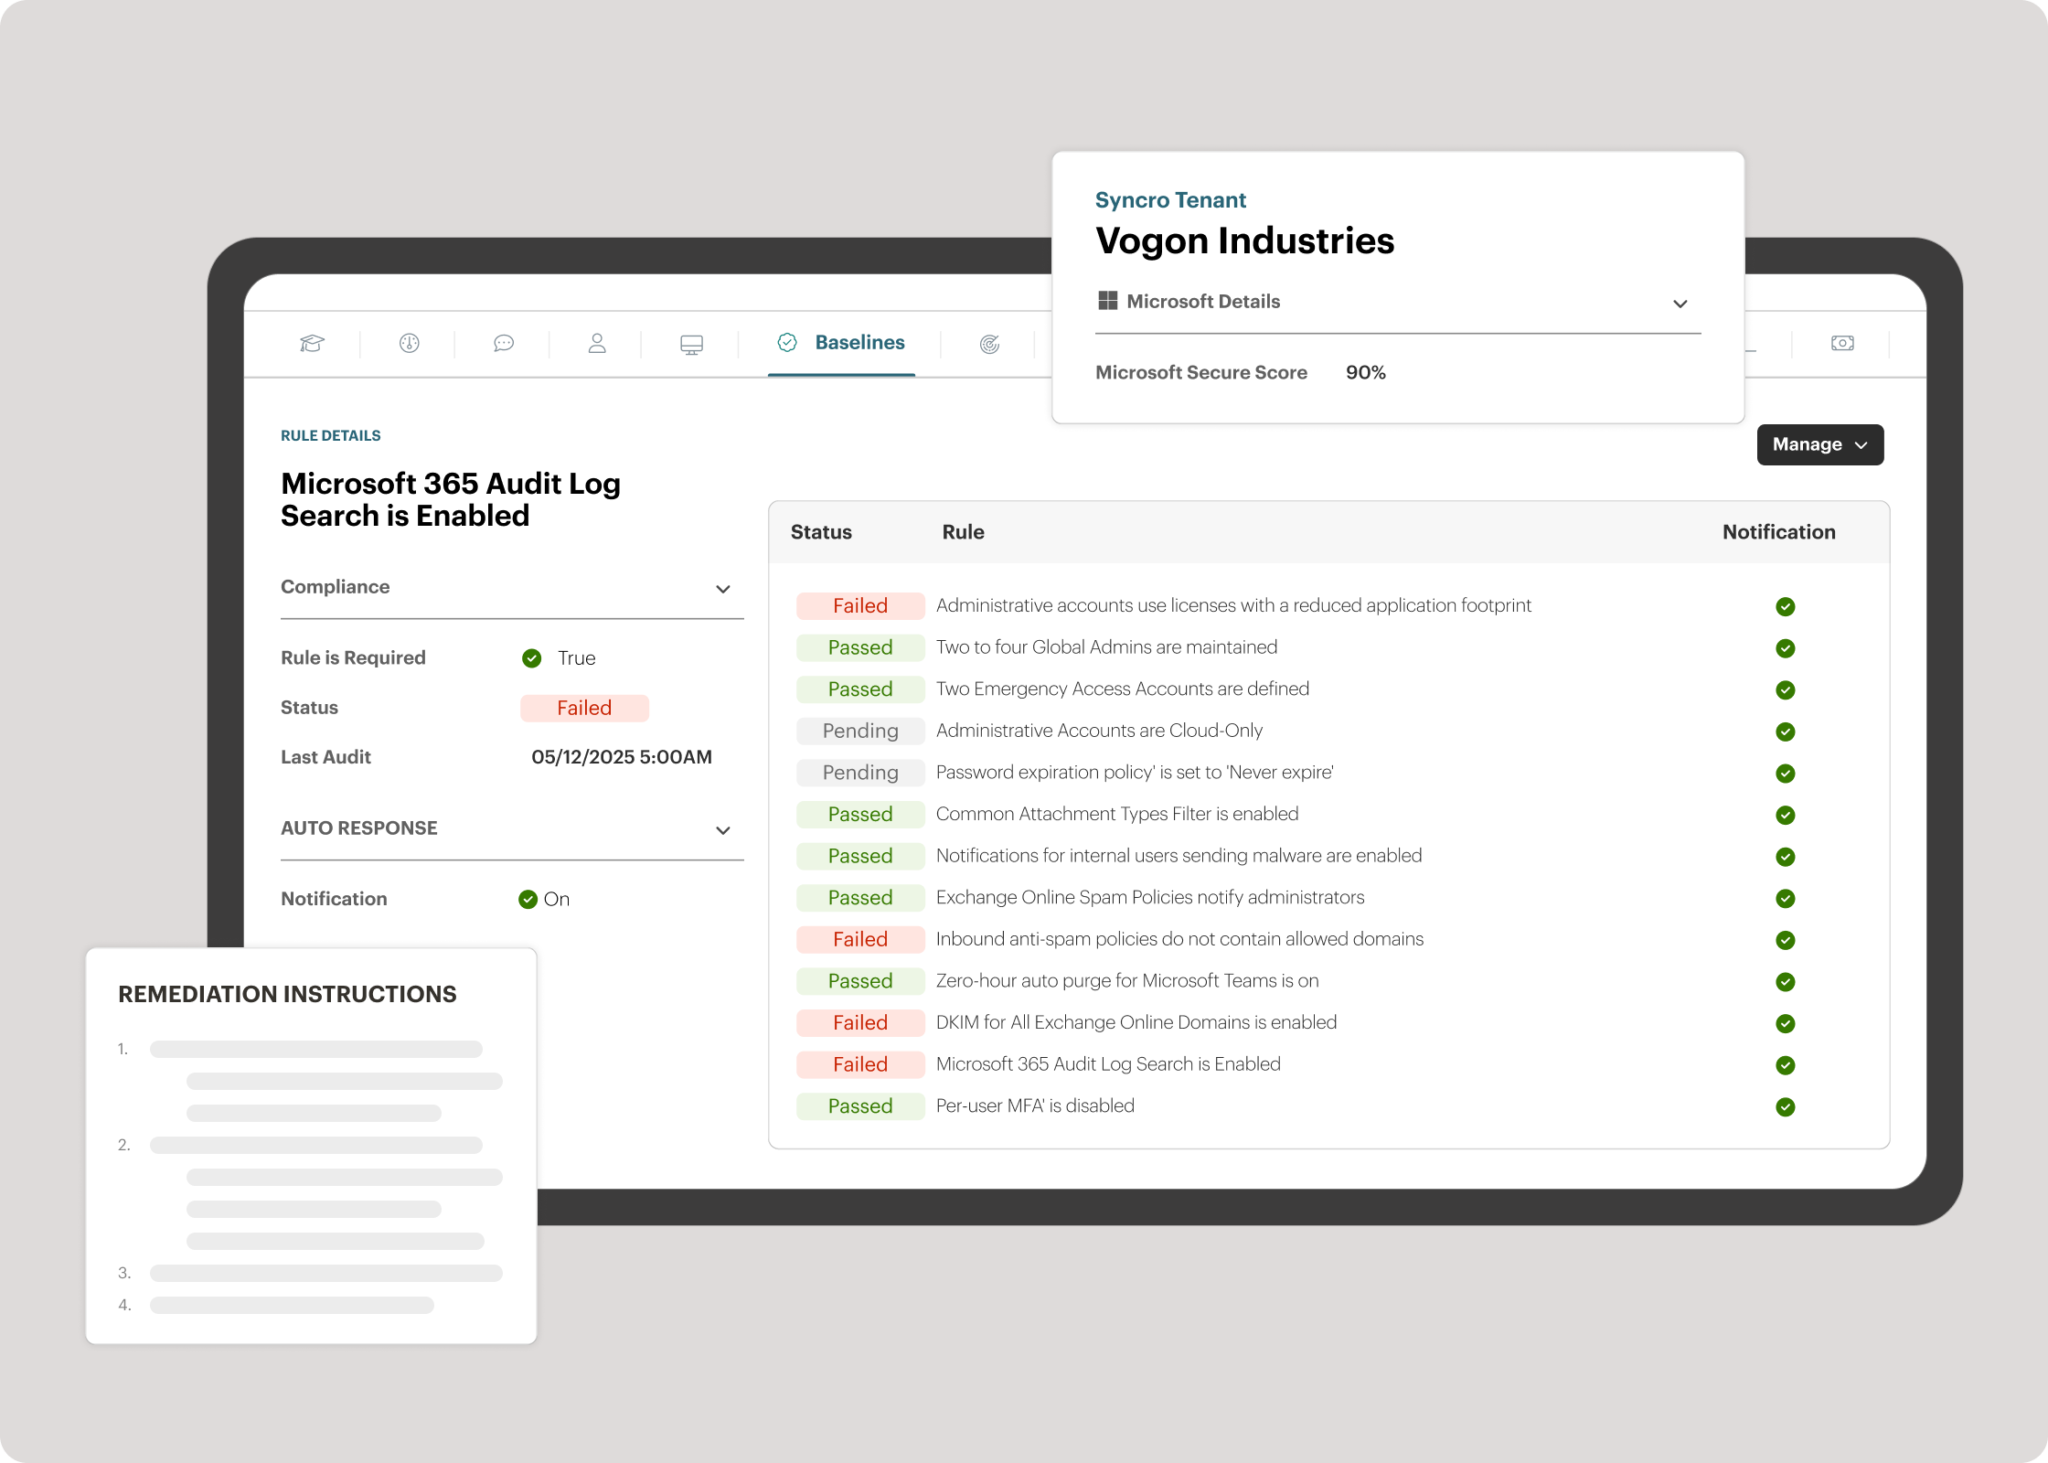Collapse the Auto Response section
This screenshot has width=2048, height=1463.
(723, 830)
